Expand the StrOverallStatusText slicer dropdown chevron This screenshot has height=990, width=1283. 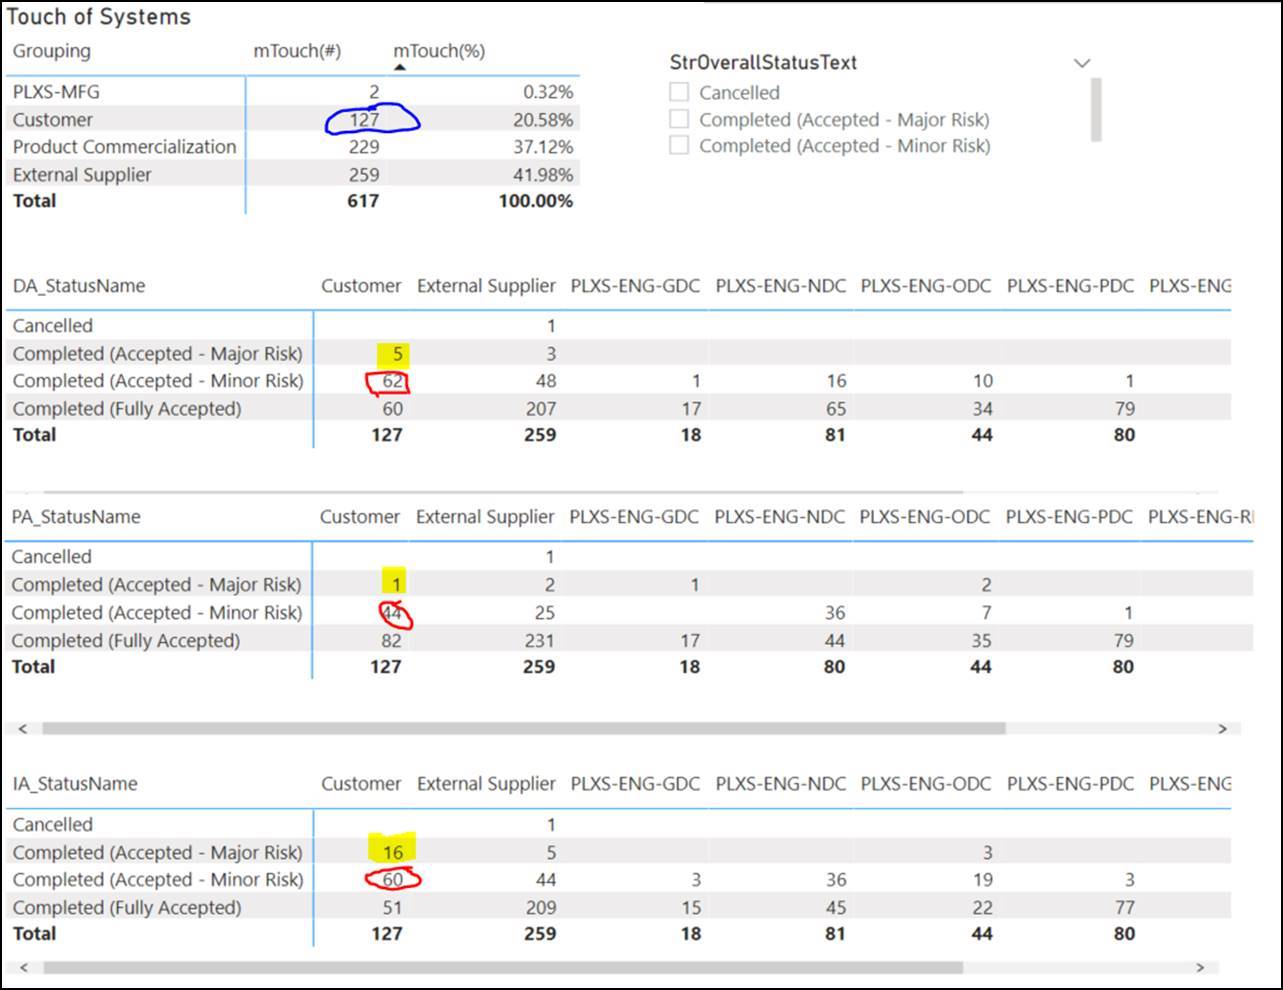1081,63
